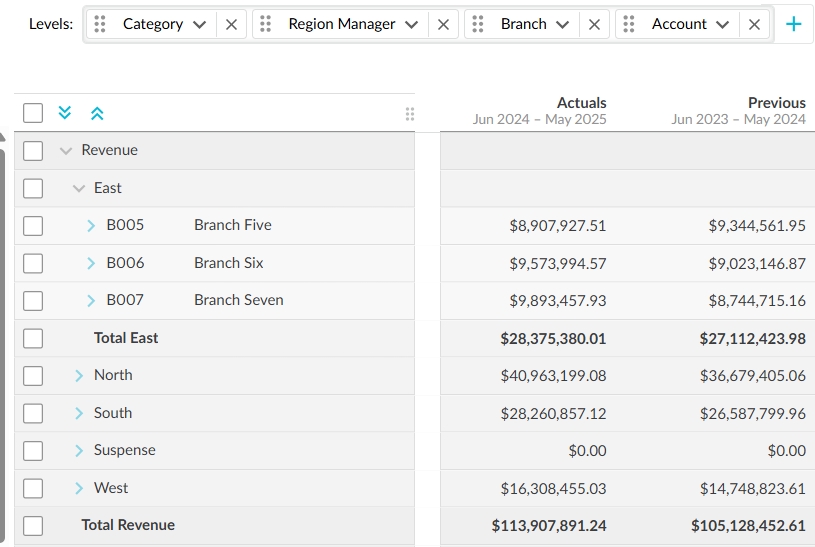Click the Total East actuals value

point(553,338)
